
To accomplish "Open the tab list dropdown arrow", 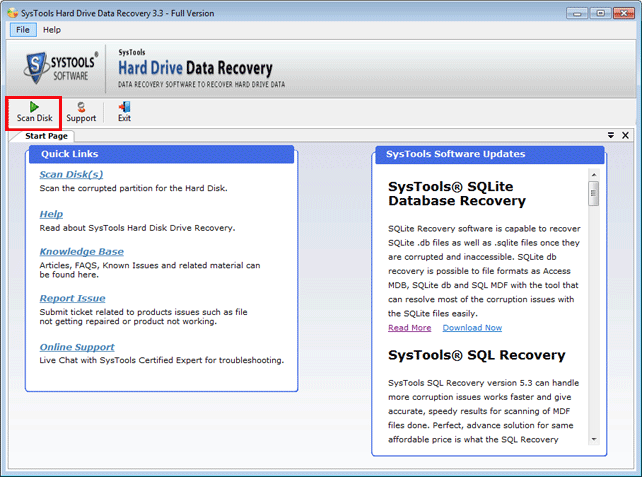I will (x=610, y=135).
